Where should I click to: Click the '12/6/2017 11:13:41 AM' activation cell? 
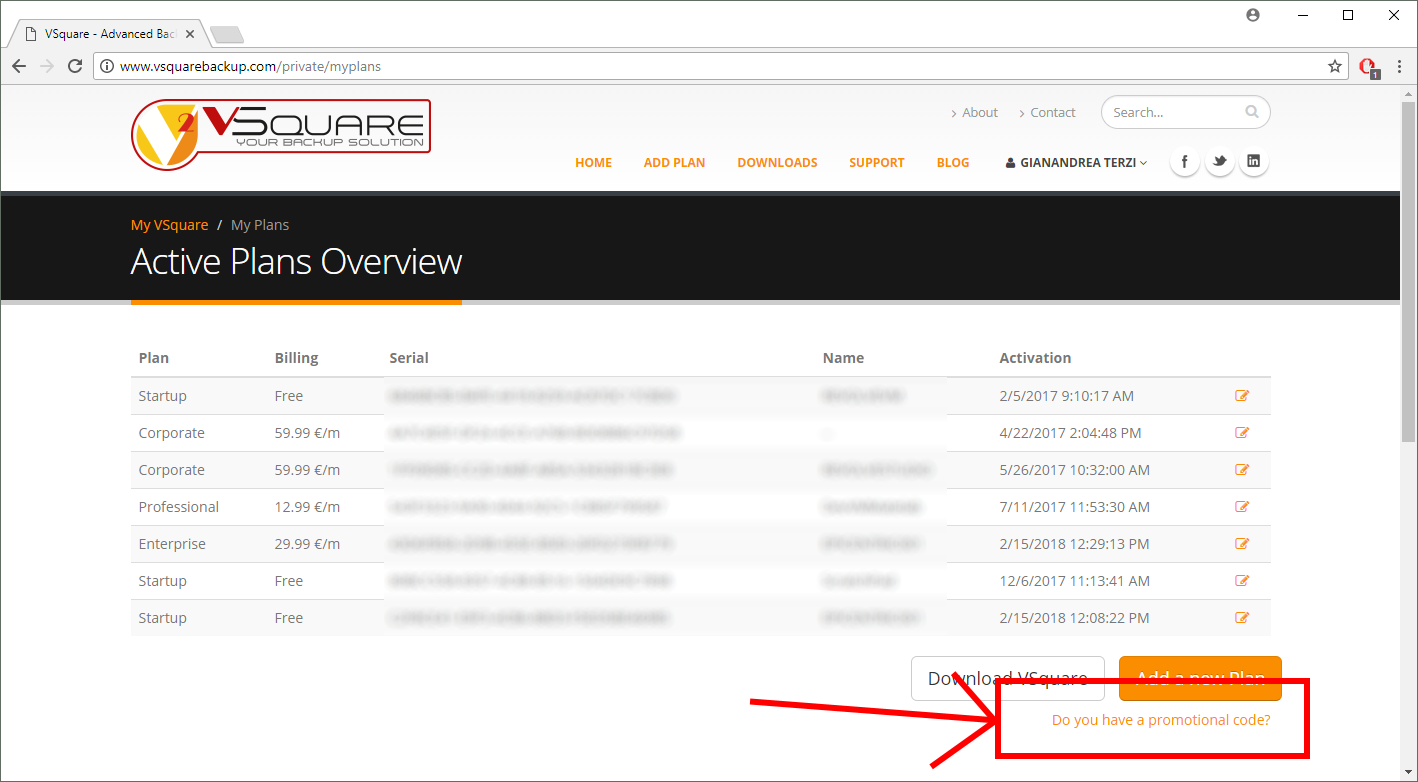click(x=1074, y=581)
